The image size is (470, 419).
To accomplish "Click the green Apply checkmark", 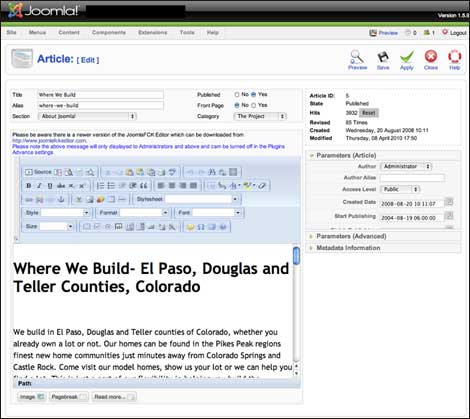I will click(x=407, y=60).
